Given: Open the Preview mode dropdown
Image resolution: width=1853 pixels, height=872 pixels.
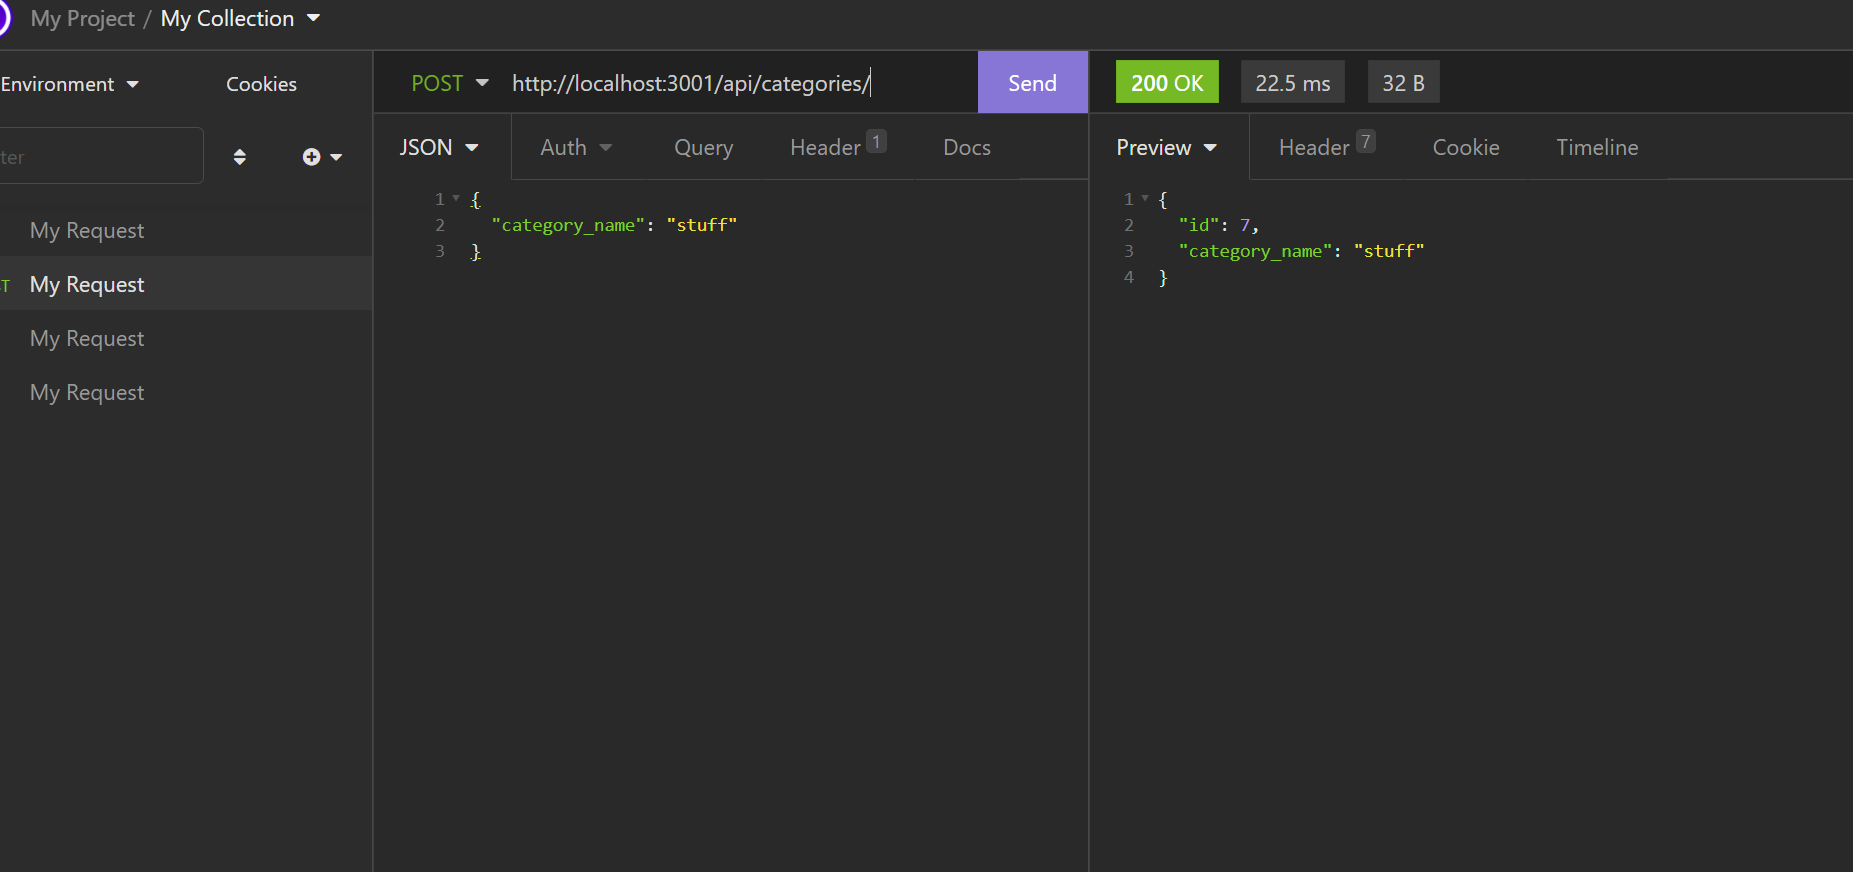Looking at the screenshot, I should (1166, 147).
